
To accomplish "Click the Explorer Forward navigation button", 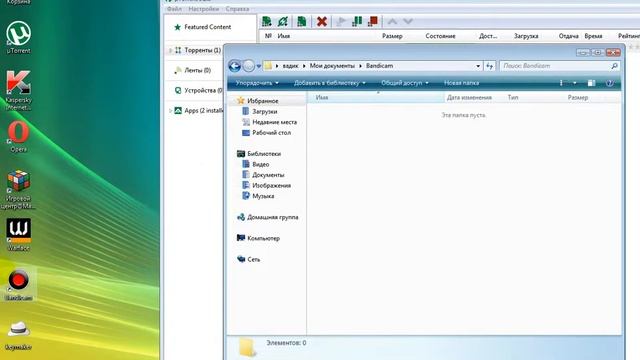I will point(249,66).
